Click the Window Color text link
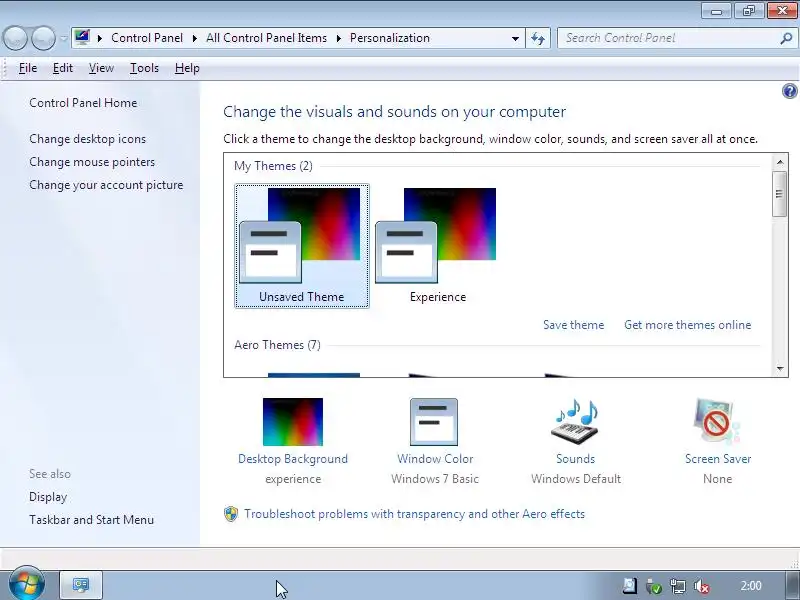The width and height of the screenshot is (800, 600). tap(435, 459)
